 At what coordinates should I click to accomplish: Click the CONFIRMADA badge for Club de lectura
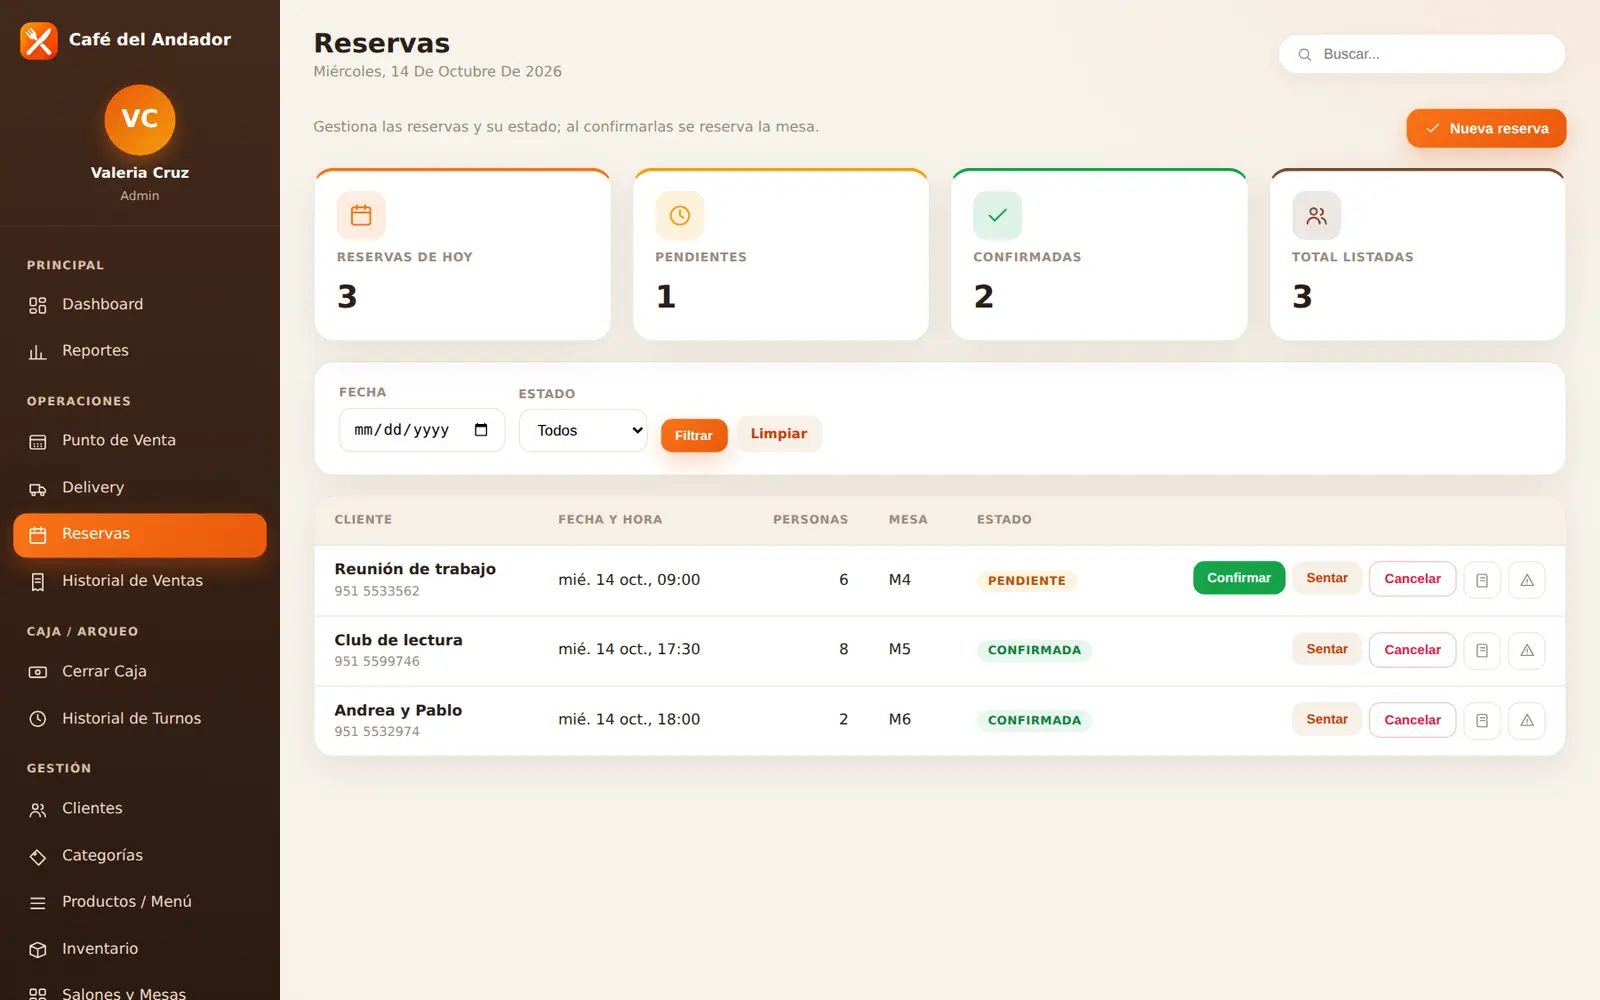[x=1034, y=650]
